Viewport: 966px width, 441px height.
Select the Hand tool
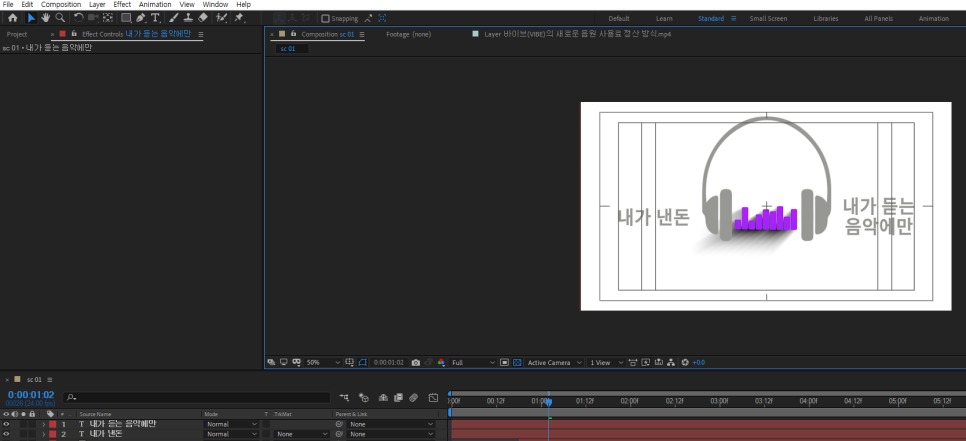[x=46, y=18]
